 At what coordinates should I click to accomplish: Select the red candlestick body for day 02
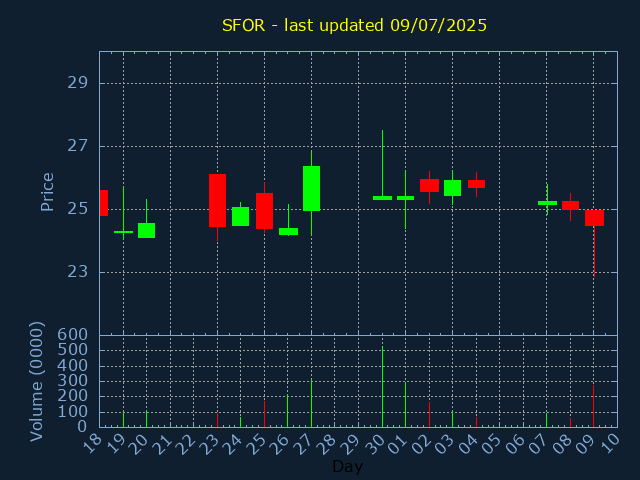(x=429, y=185)
